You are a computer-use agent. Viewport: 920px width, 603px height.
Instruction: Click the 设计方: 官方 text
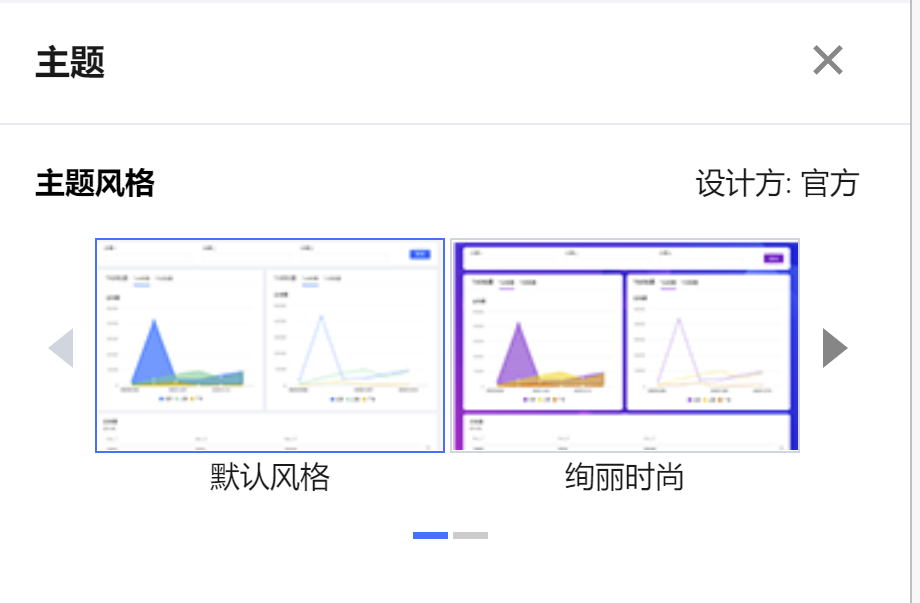click(x=777, y=184)
